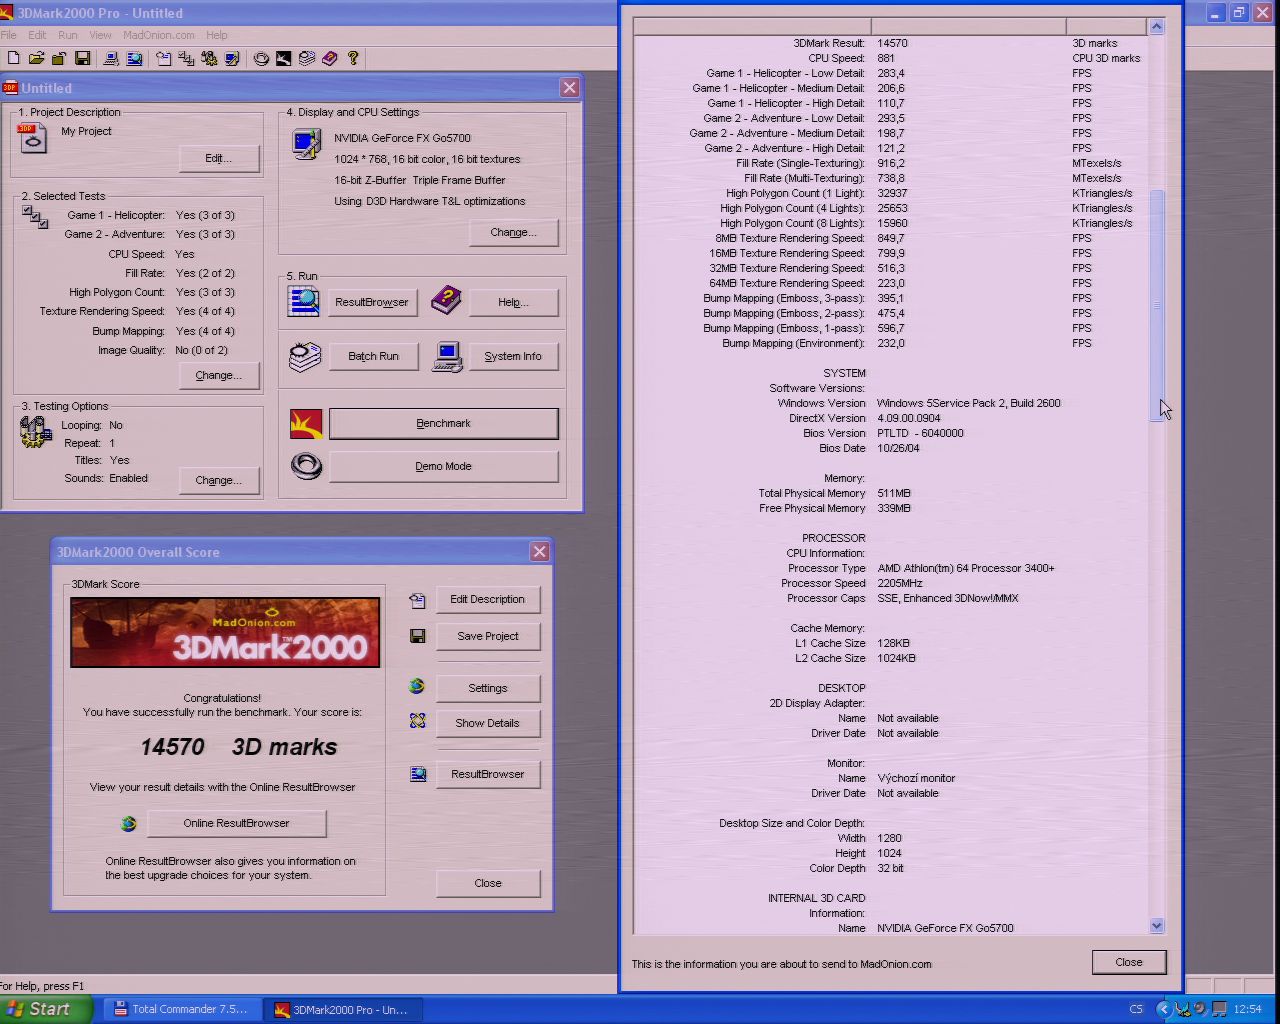The height and width of the screenshot is (1024, 1280).
Task: Click the yellow question mark toolbar icon
Action: pyautogui.click(x=353, y=59)
